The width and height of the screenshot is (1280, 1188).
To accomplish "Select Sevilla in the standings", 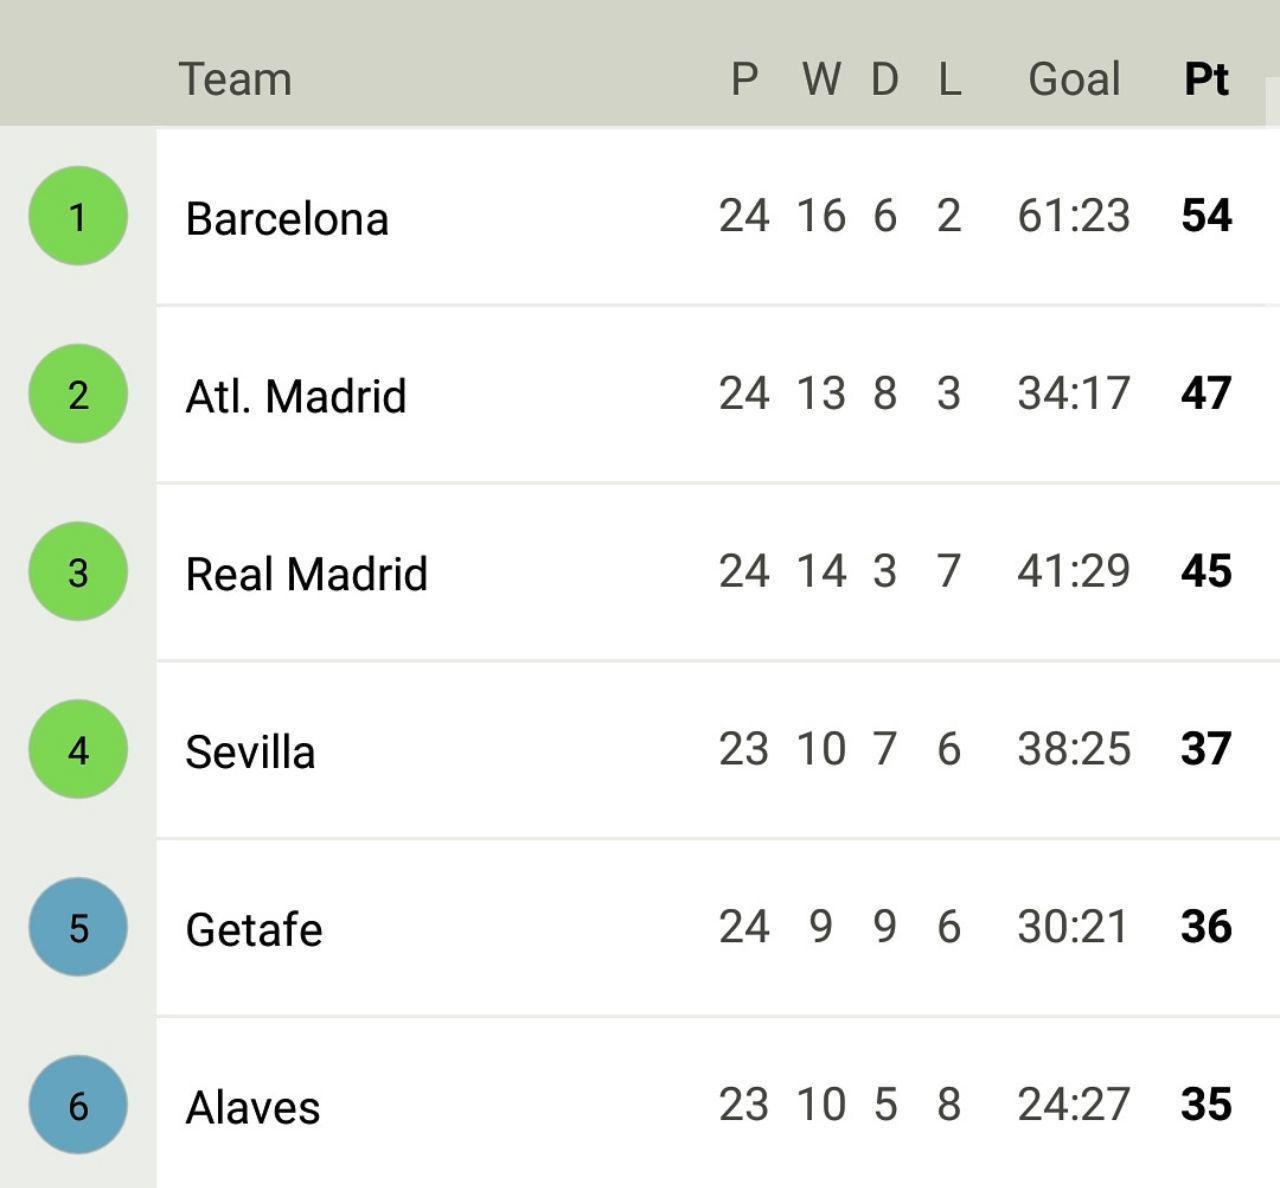I will [250, 752].
